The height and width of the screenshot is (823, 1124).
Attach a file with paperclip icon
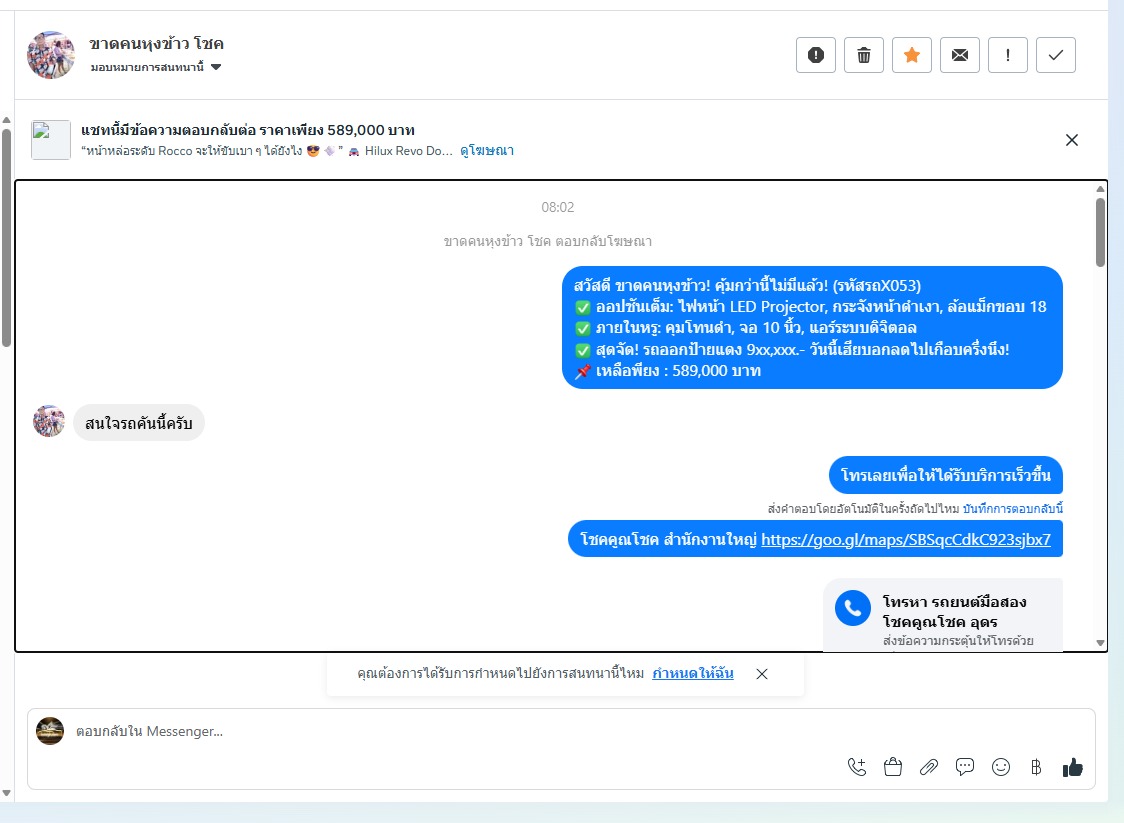928,767
